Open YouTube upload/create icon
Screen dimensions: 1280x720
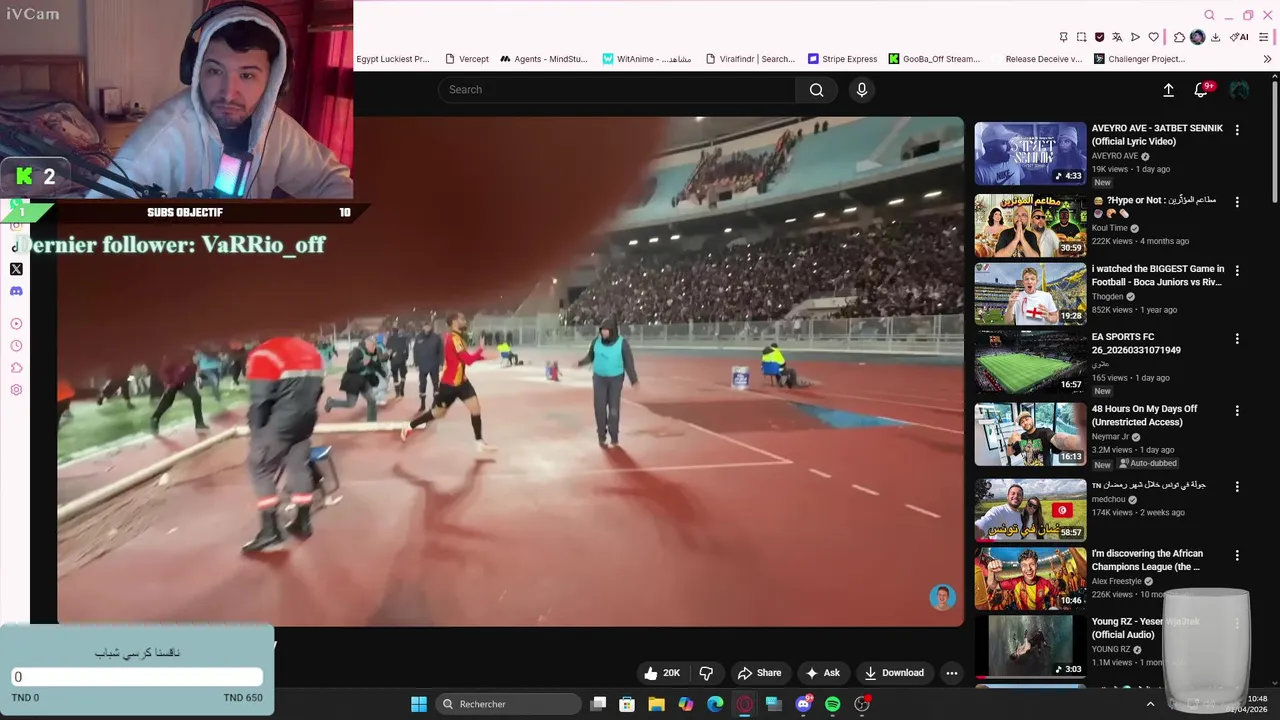(x=1168, y=90)
